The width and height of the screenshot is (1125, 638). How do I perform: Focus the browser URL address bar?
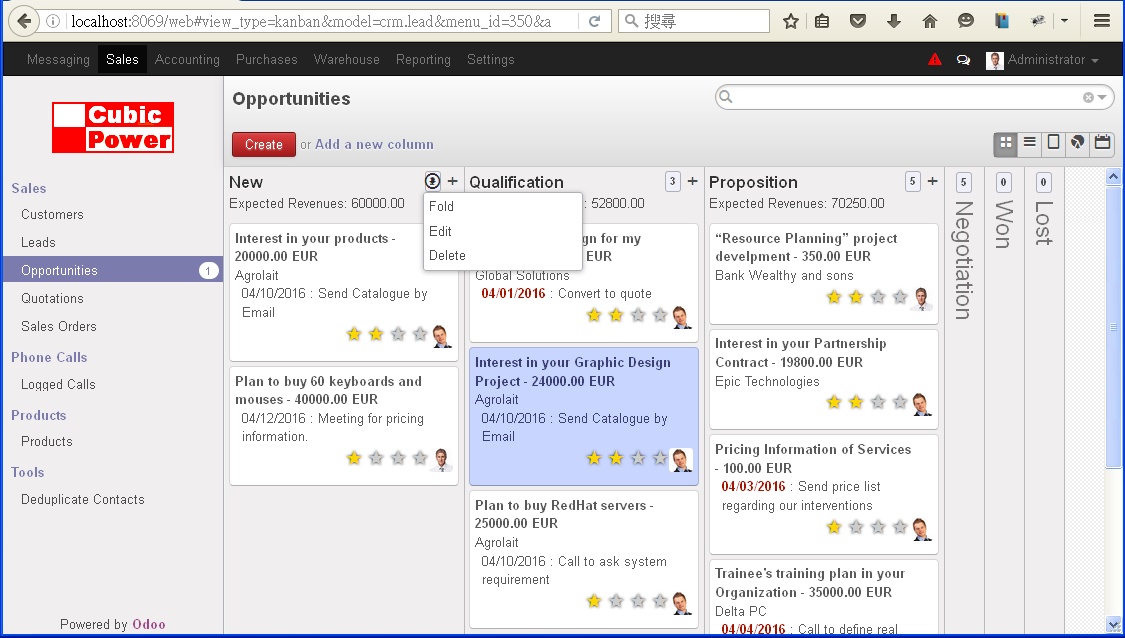tap(321, 22)
